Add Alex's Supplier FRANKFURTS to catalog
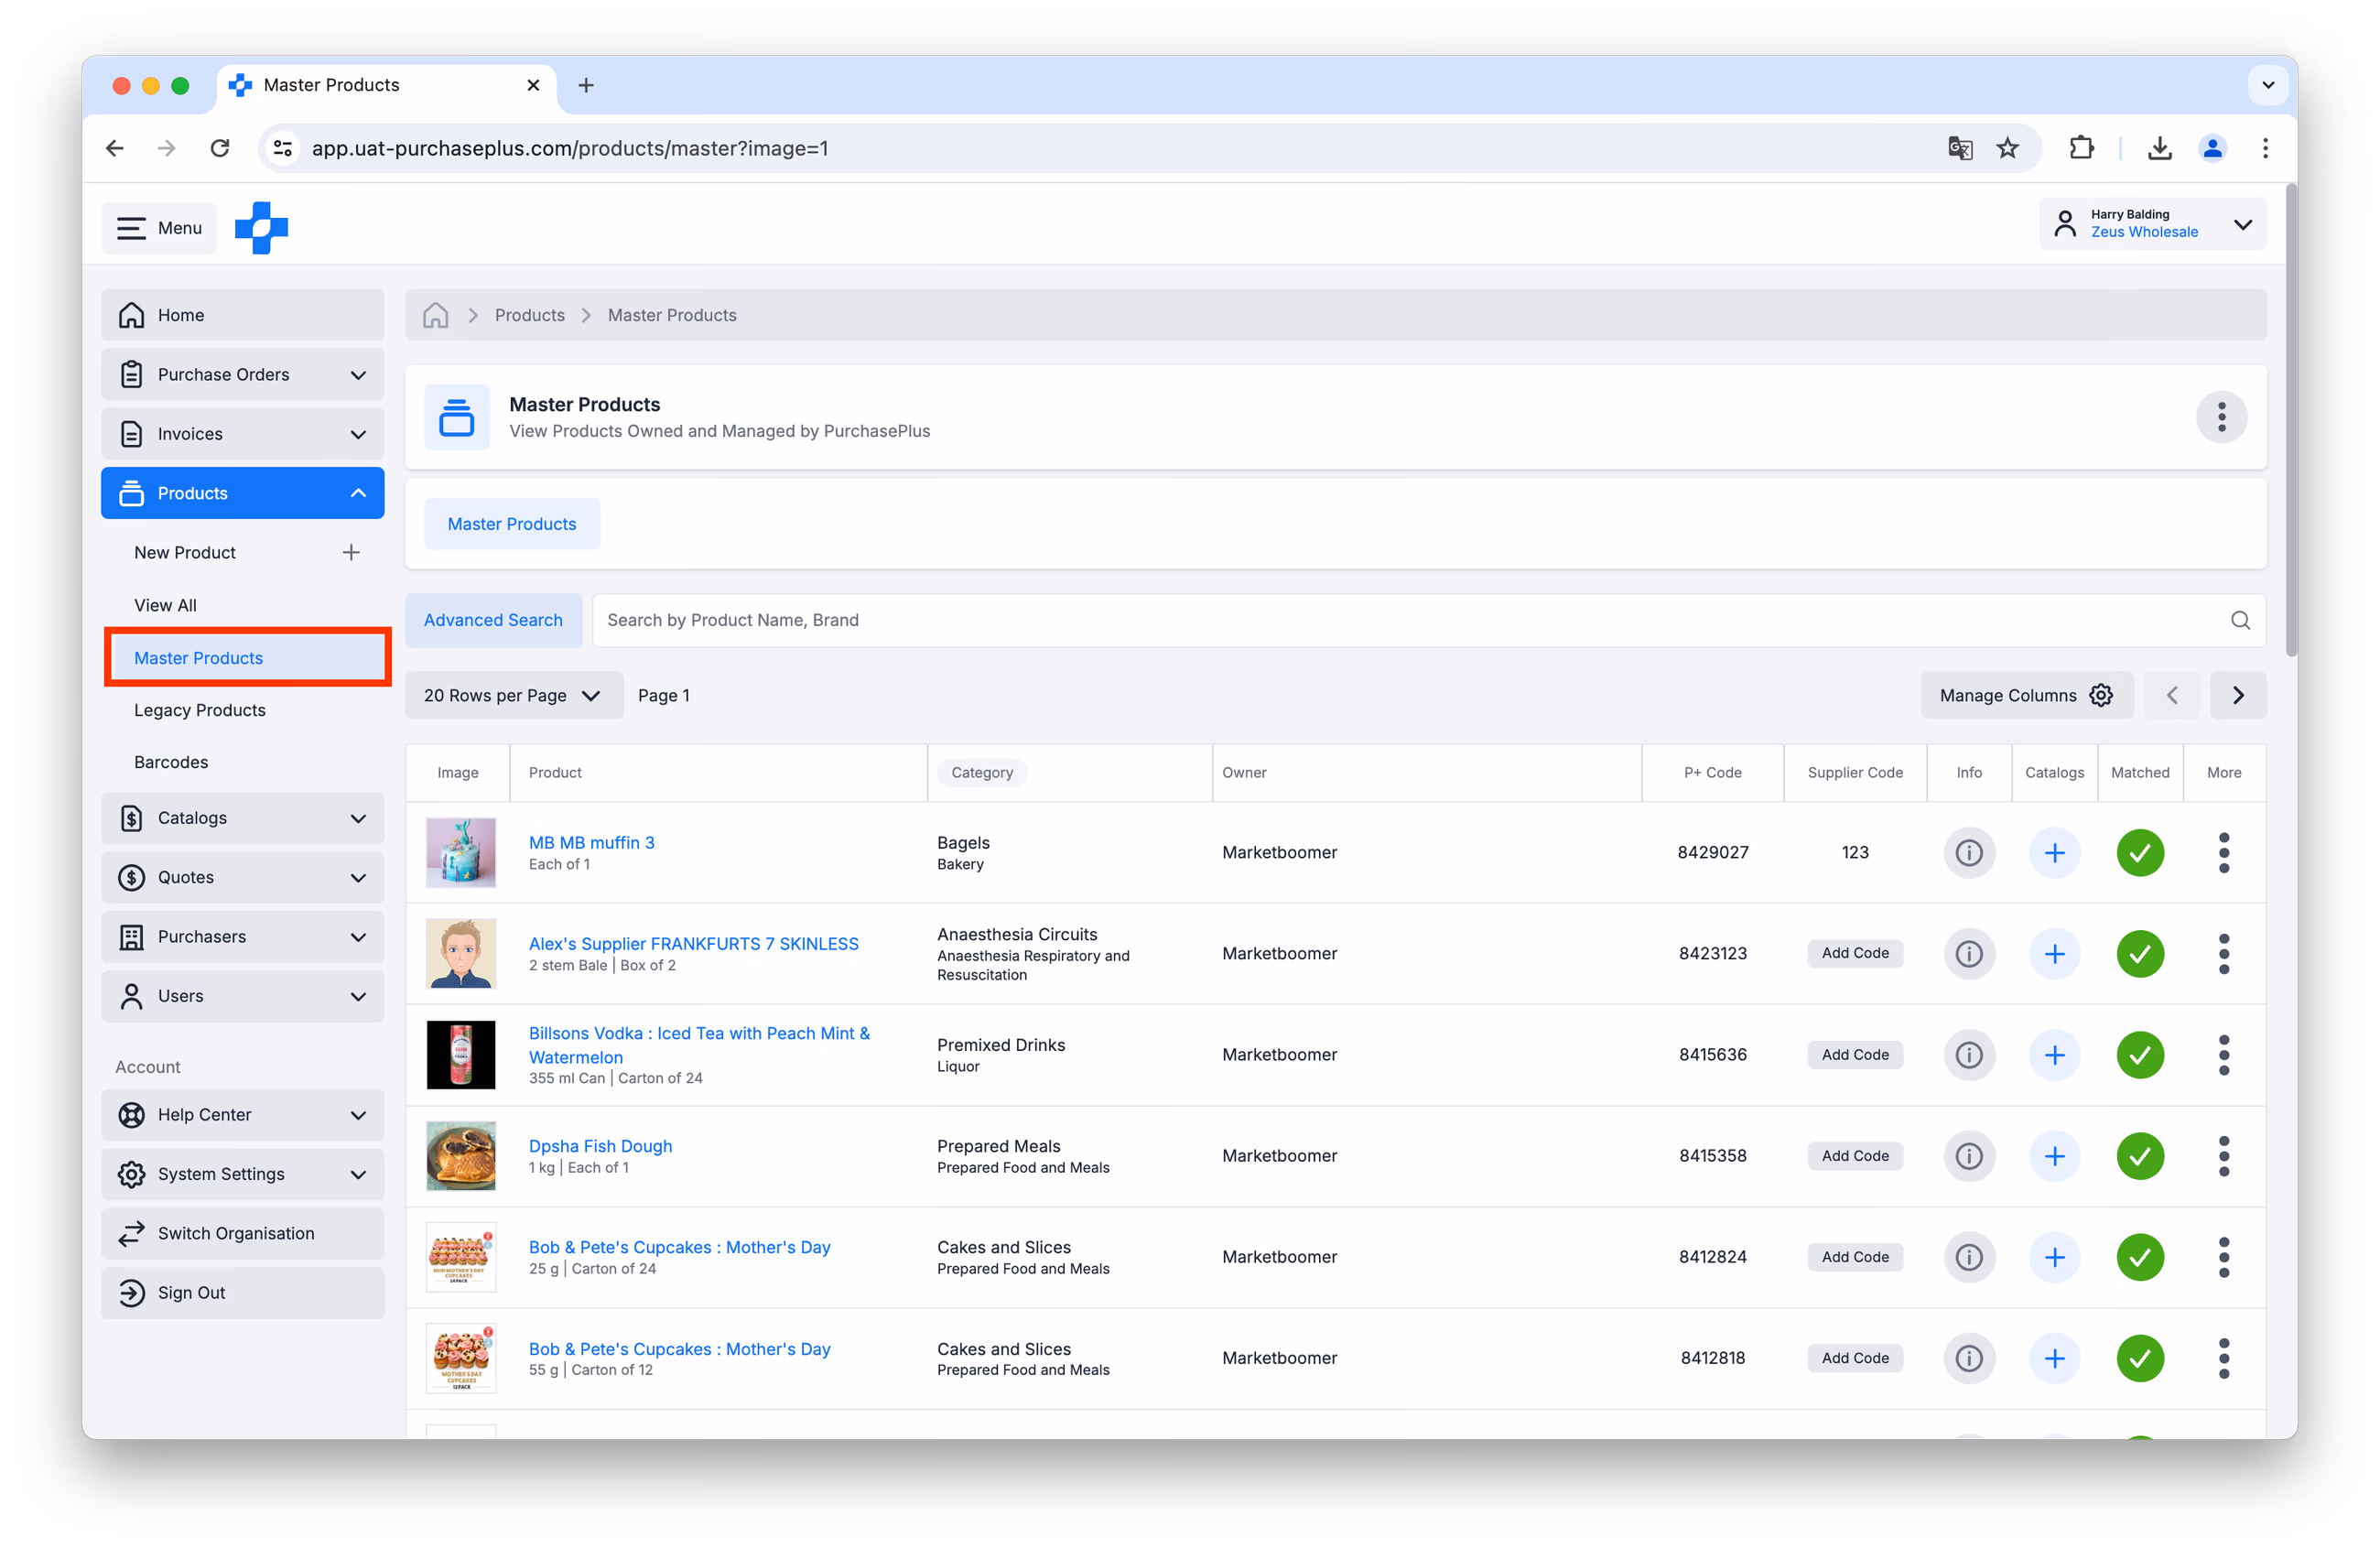This screenshot has height=1548, width=2380. 2054,954
